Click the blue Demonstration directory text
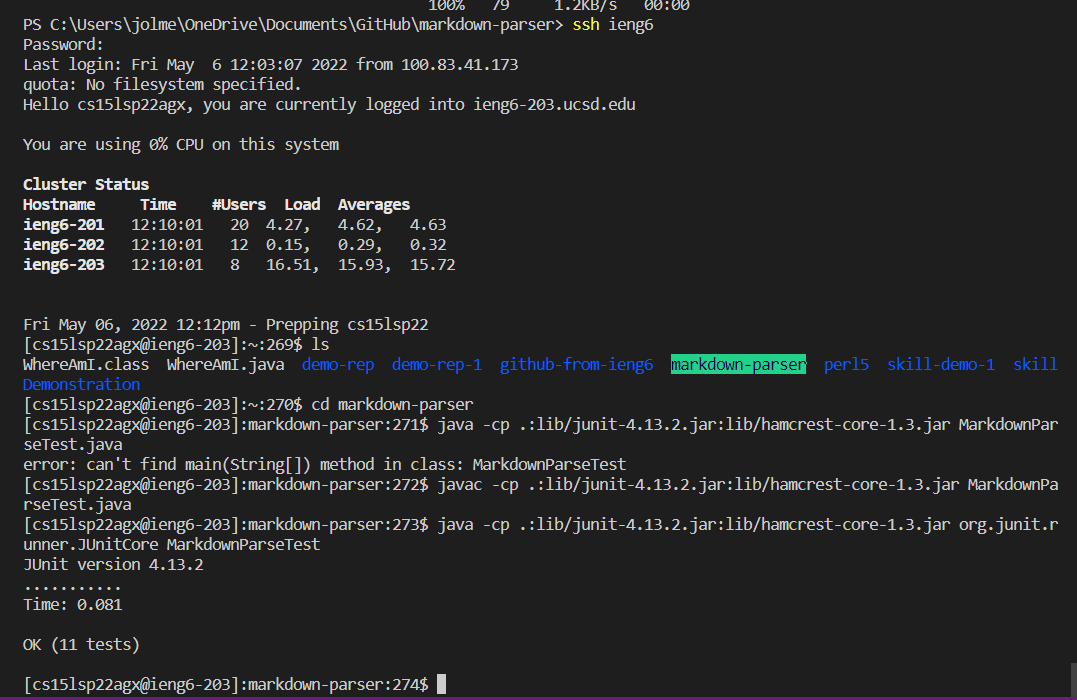 81,384
